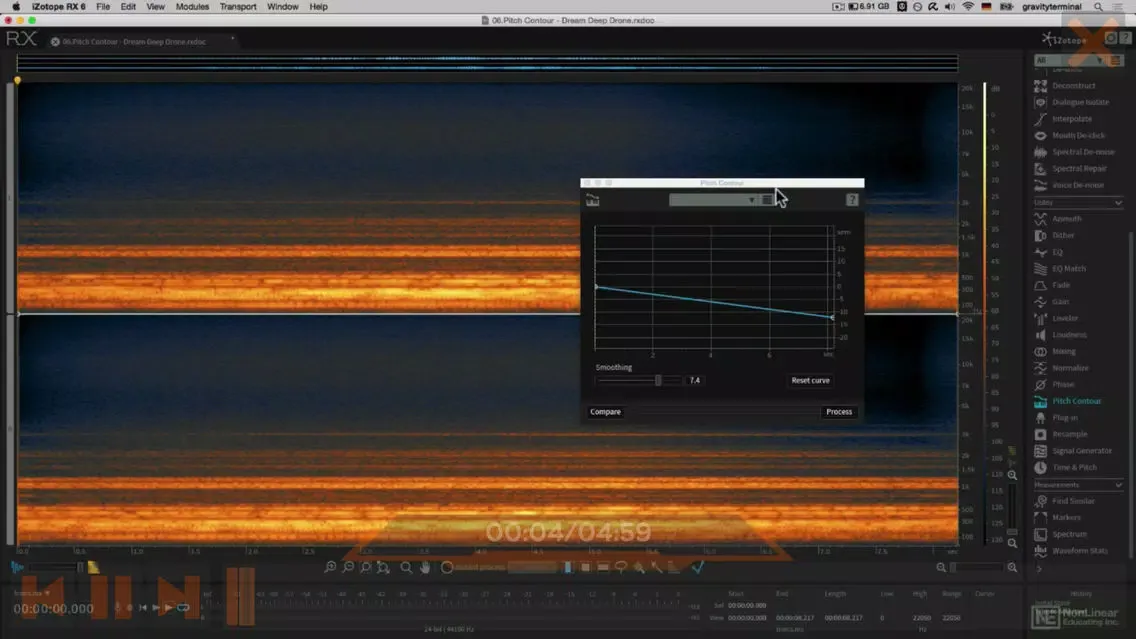Open Pitch Contour help question-mark icon
The height and width of the screenshot is (639, 1136).
[x=852, y=200]
